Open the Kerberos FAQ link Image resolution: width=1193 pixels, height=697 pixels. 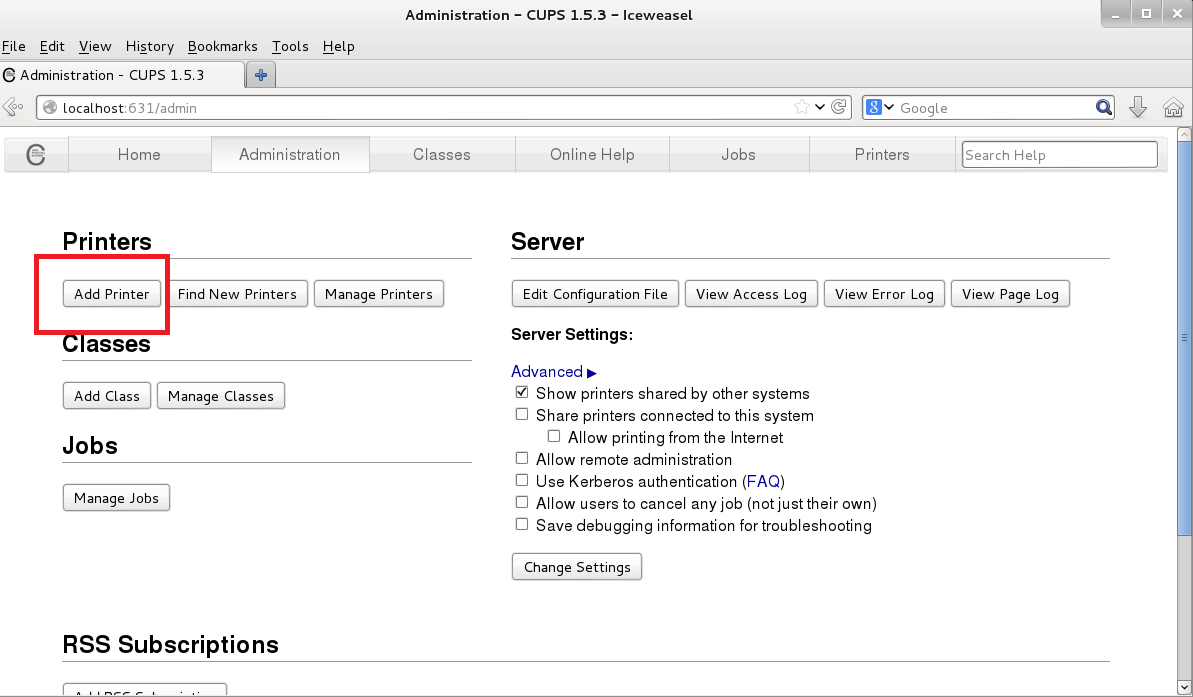(x=763, y=482)
